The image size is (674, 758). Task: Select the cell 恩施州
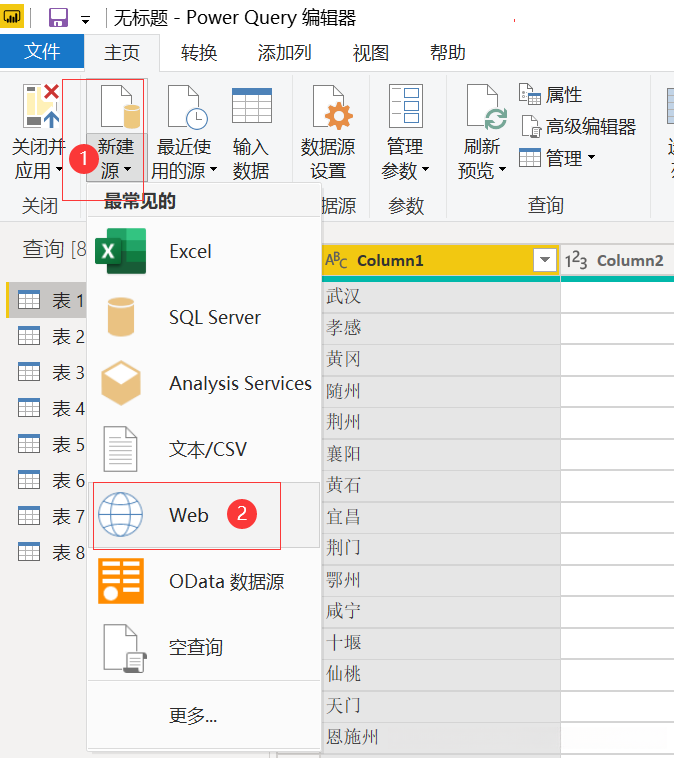(441, 737)
